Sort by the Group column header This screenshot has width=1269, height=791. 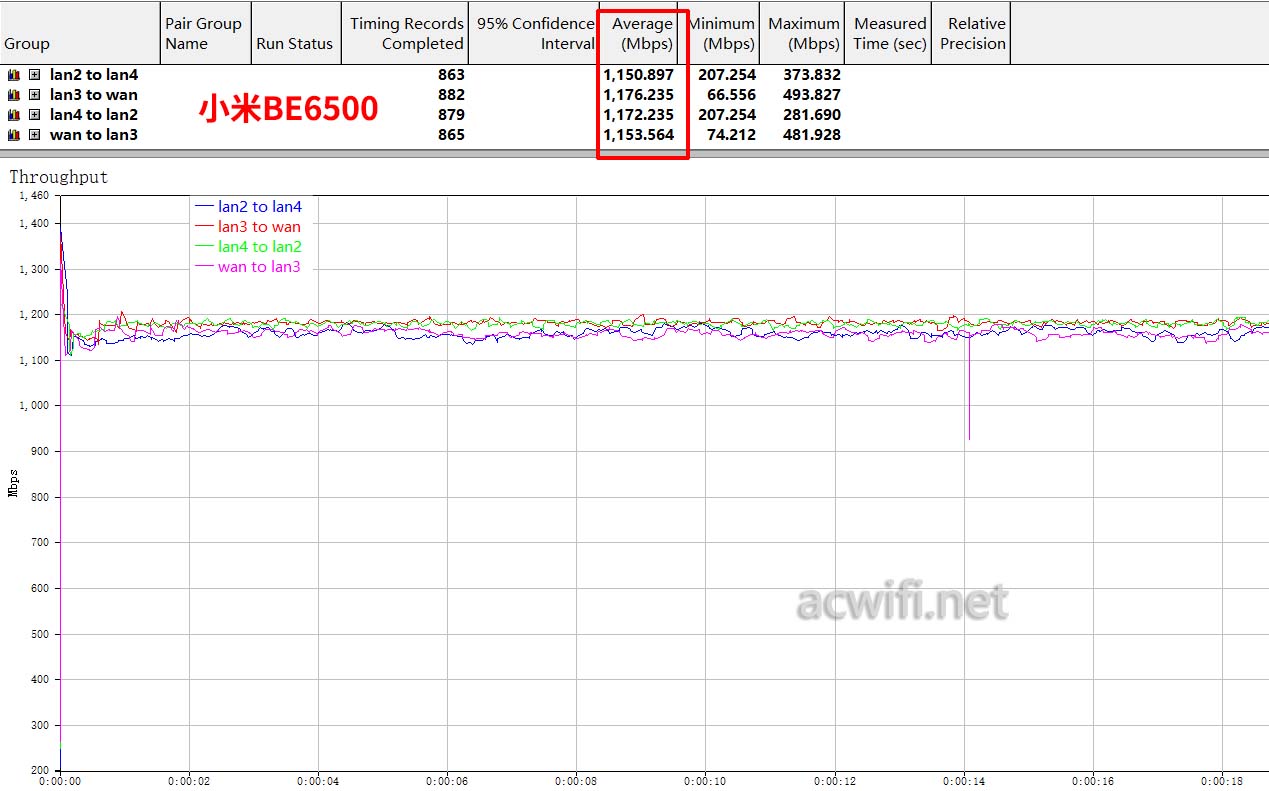point(80,33)
